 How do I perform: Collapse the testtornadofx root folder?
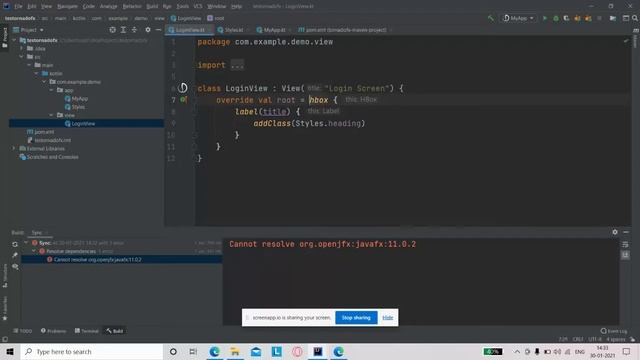15,40
